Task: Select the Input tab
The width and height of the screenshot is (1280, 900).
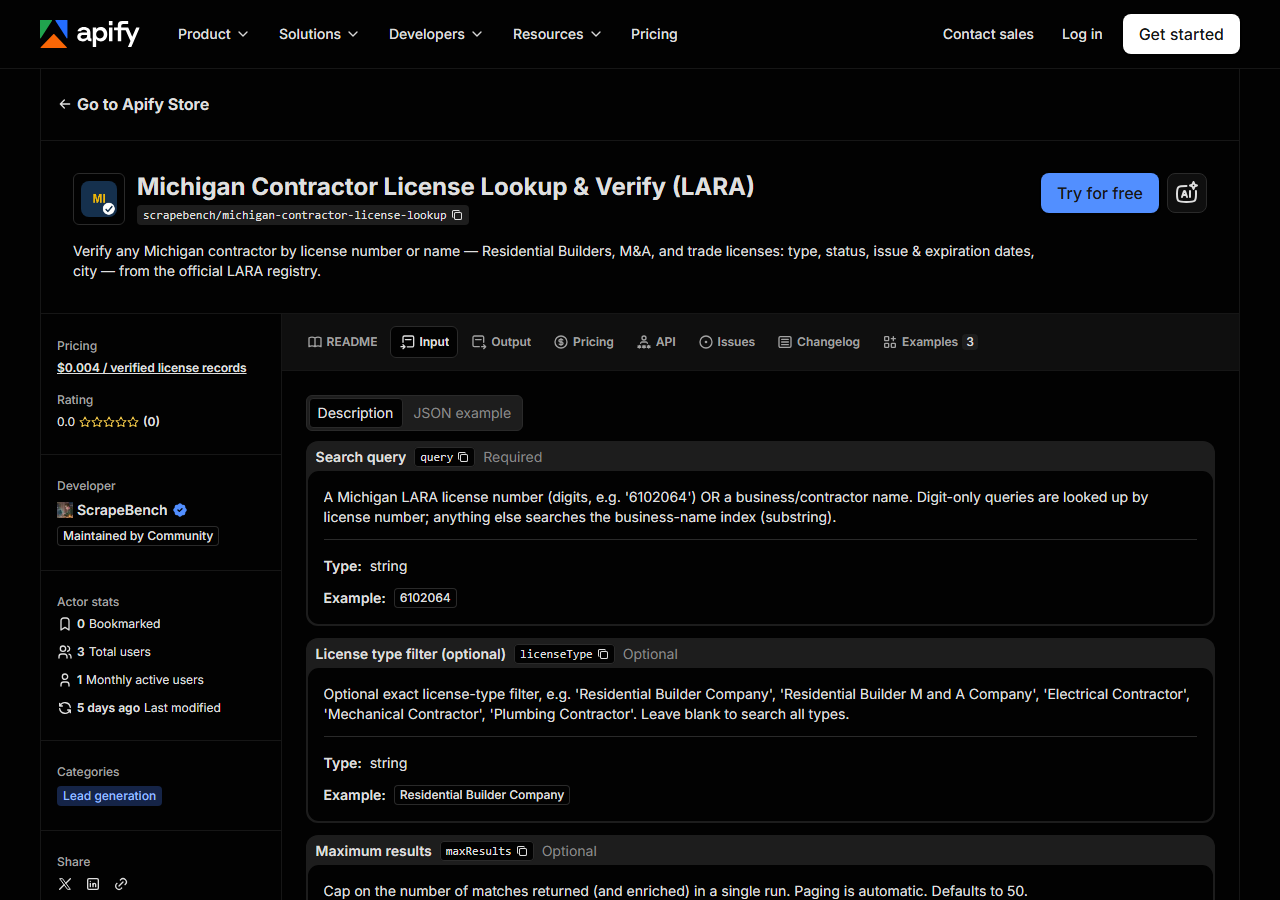Action: [x=424, y=342]
